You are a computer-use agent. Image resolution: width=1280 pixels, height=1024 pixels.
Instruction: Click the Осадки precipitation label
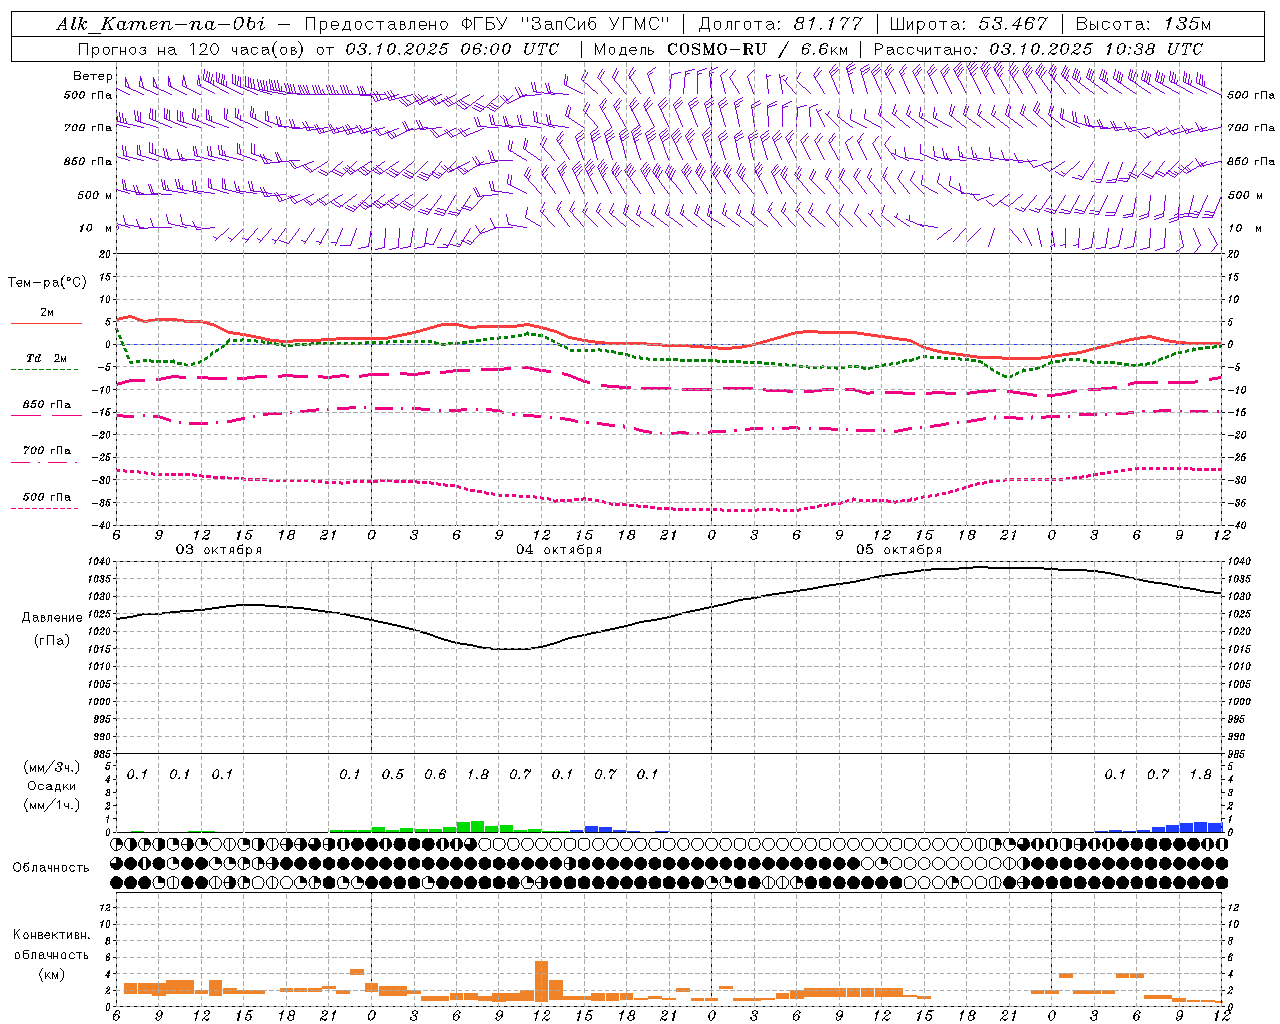pyautogui.click(x=52, y=786)
